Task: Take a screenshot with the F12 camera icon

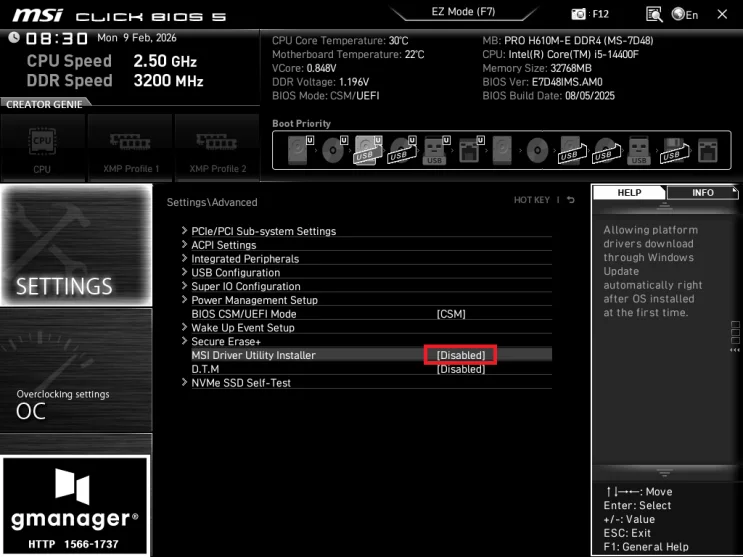Action: click(x=579, y=14)
